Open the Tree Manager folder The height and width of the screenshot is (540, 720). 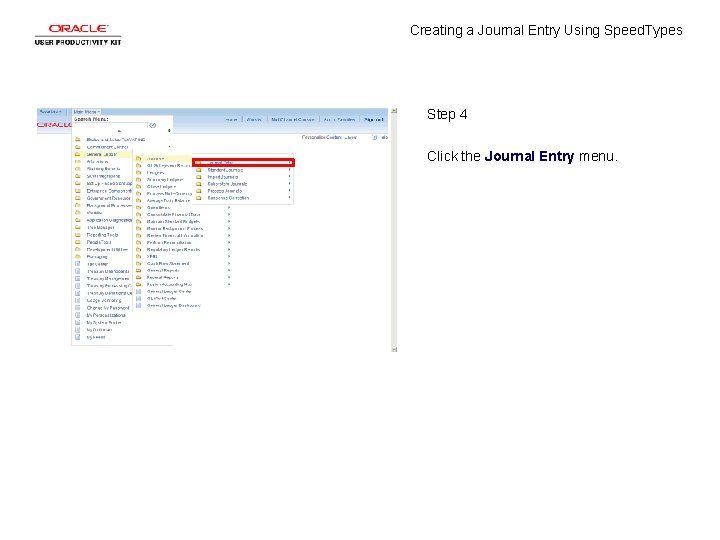(101, 227)
